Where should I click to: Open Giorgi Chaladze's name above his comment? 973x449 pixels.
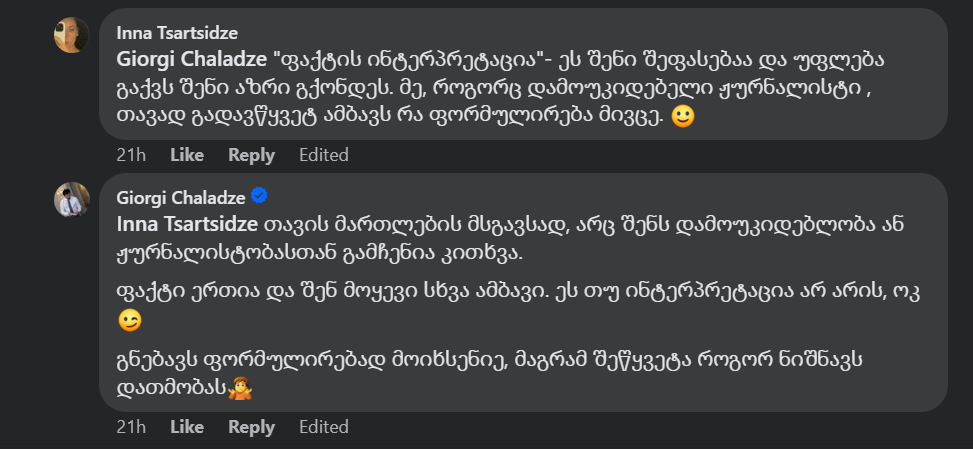[180, 195]
